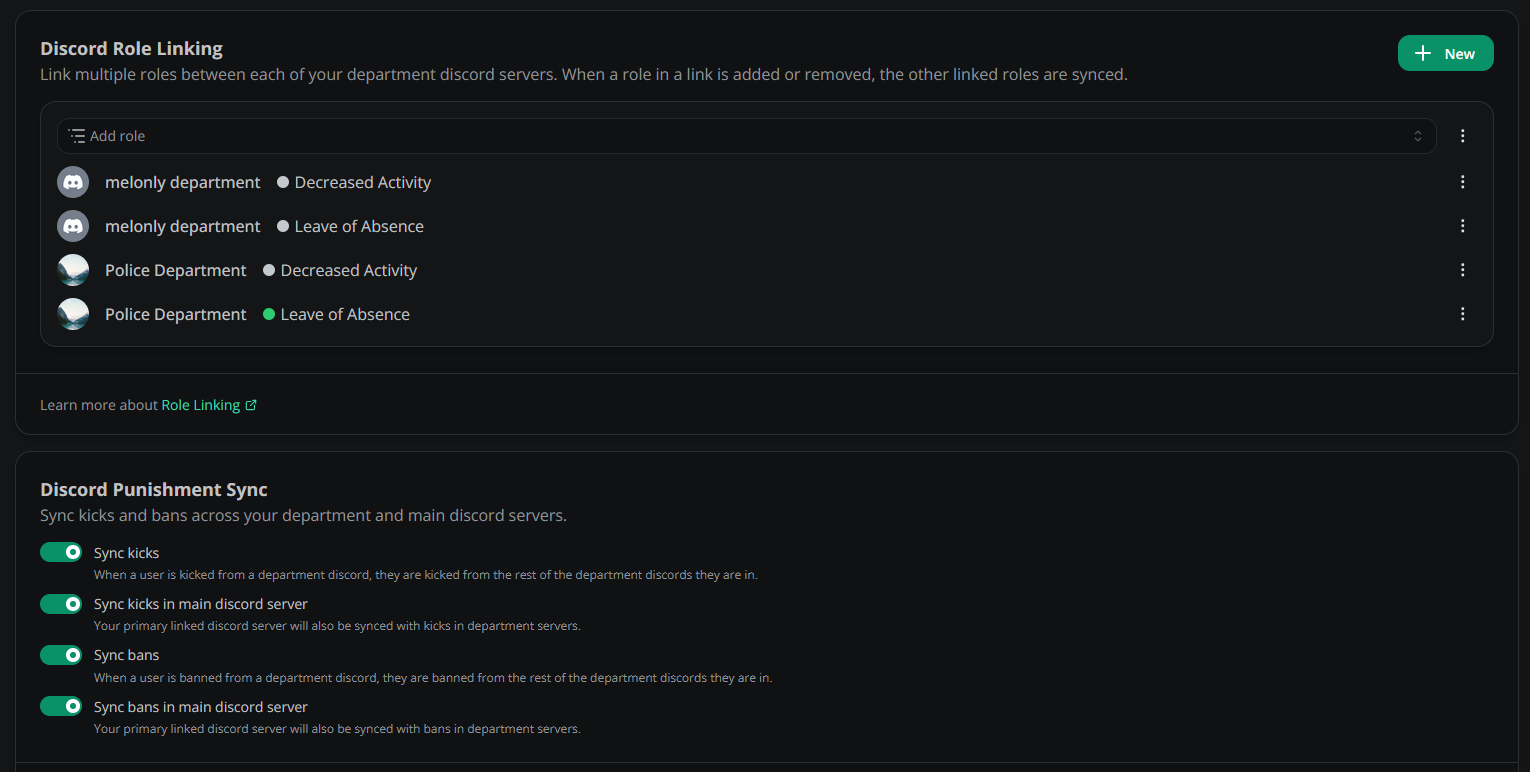Image resolution: width=1530 pixels, height=772 pixels.
Task: Open the kebab menu beside Add role field
Action: (x=1462, y=135)
